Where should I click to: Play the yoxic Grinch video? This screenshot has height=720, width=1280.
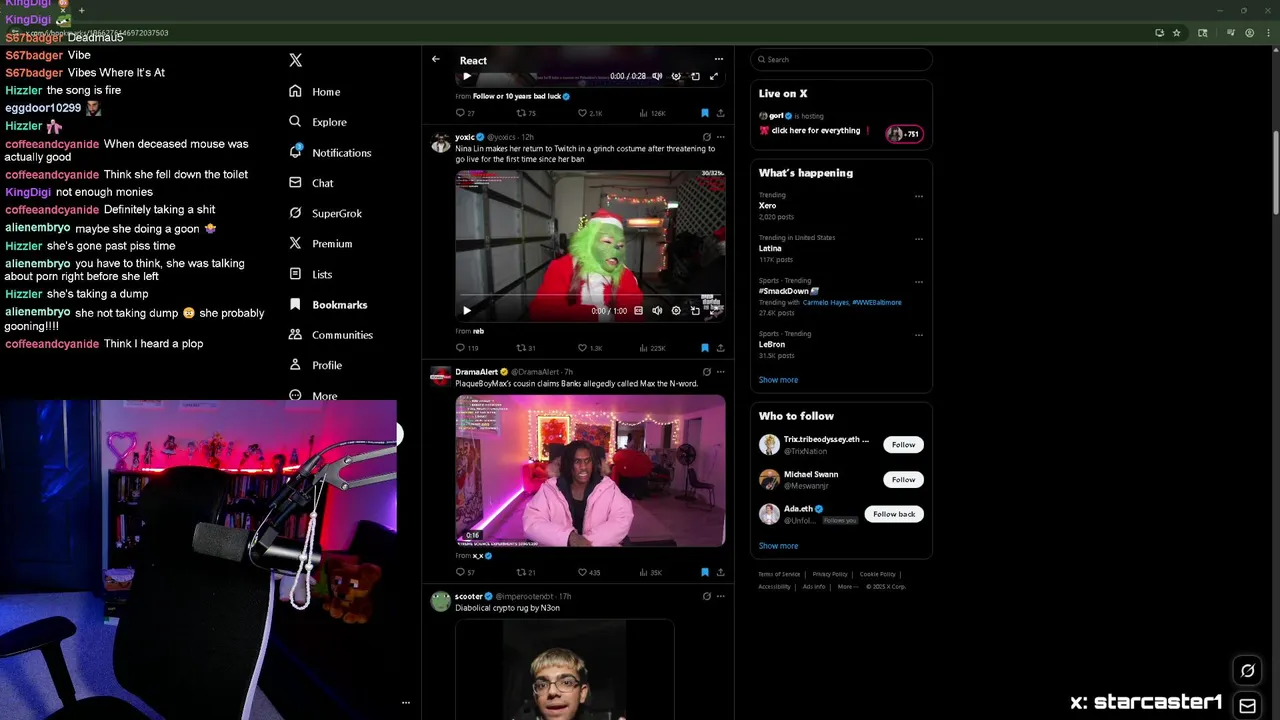(x=466, y=311)
